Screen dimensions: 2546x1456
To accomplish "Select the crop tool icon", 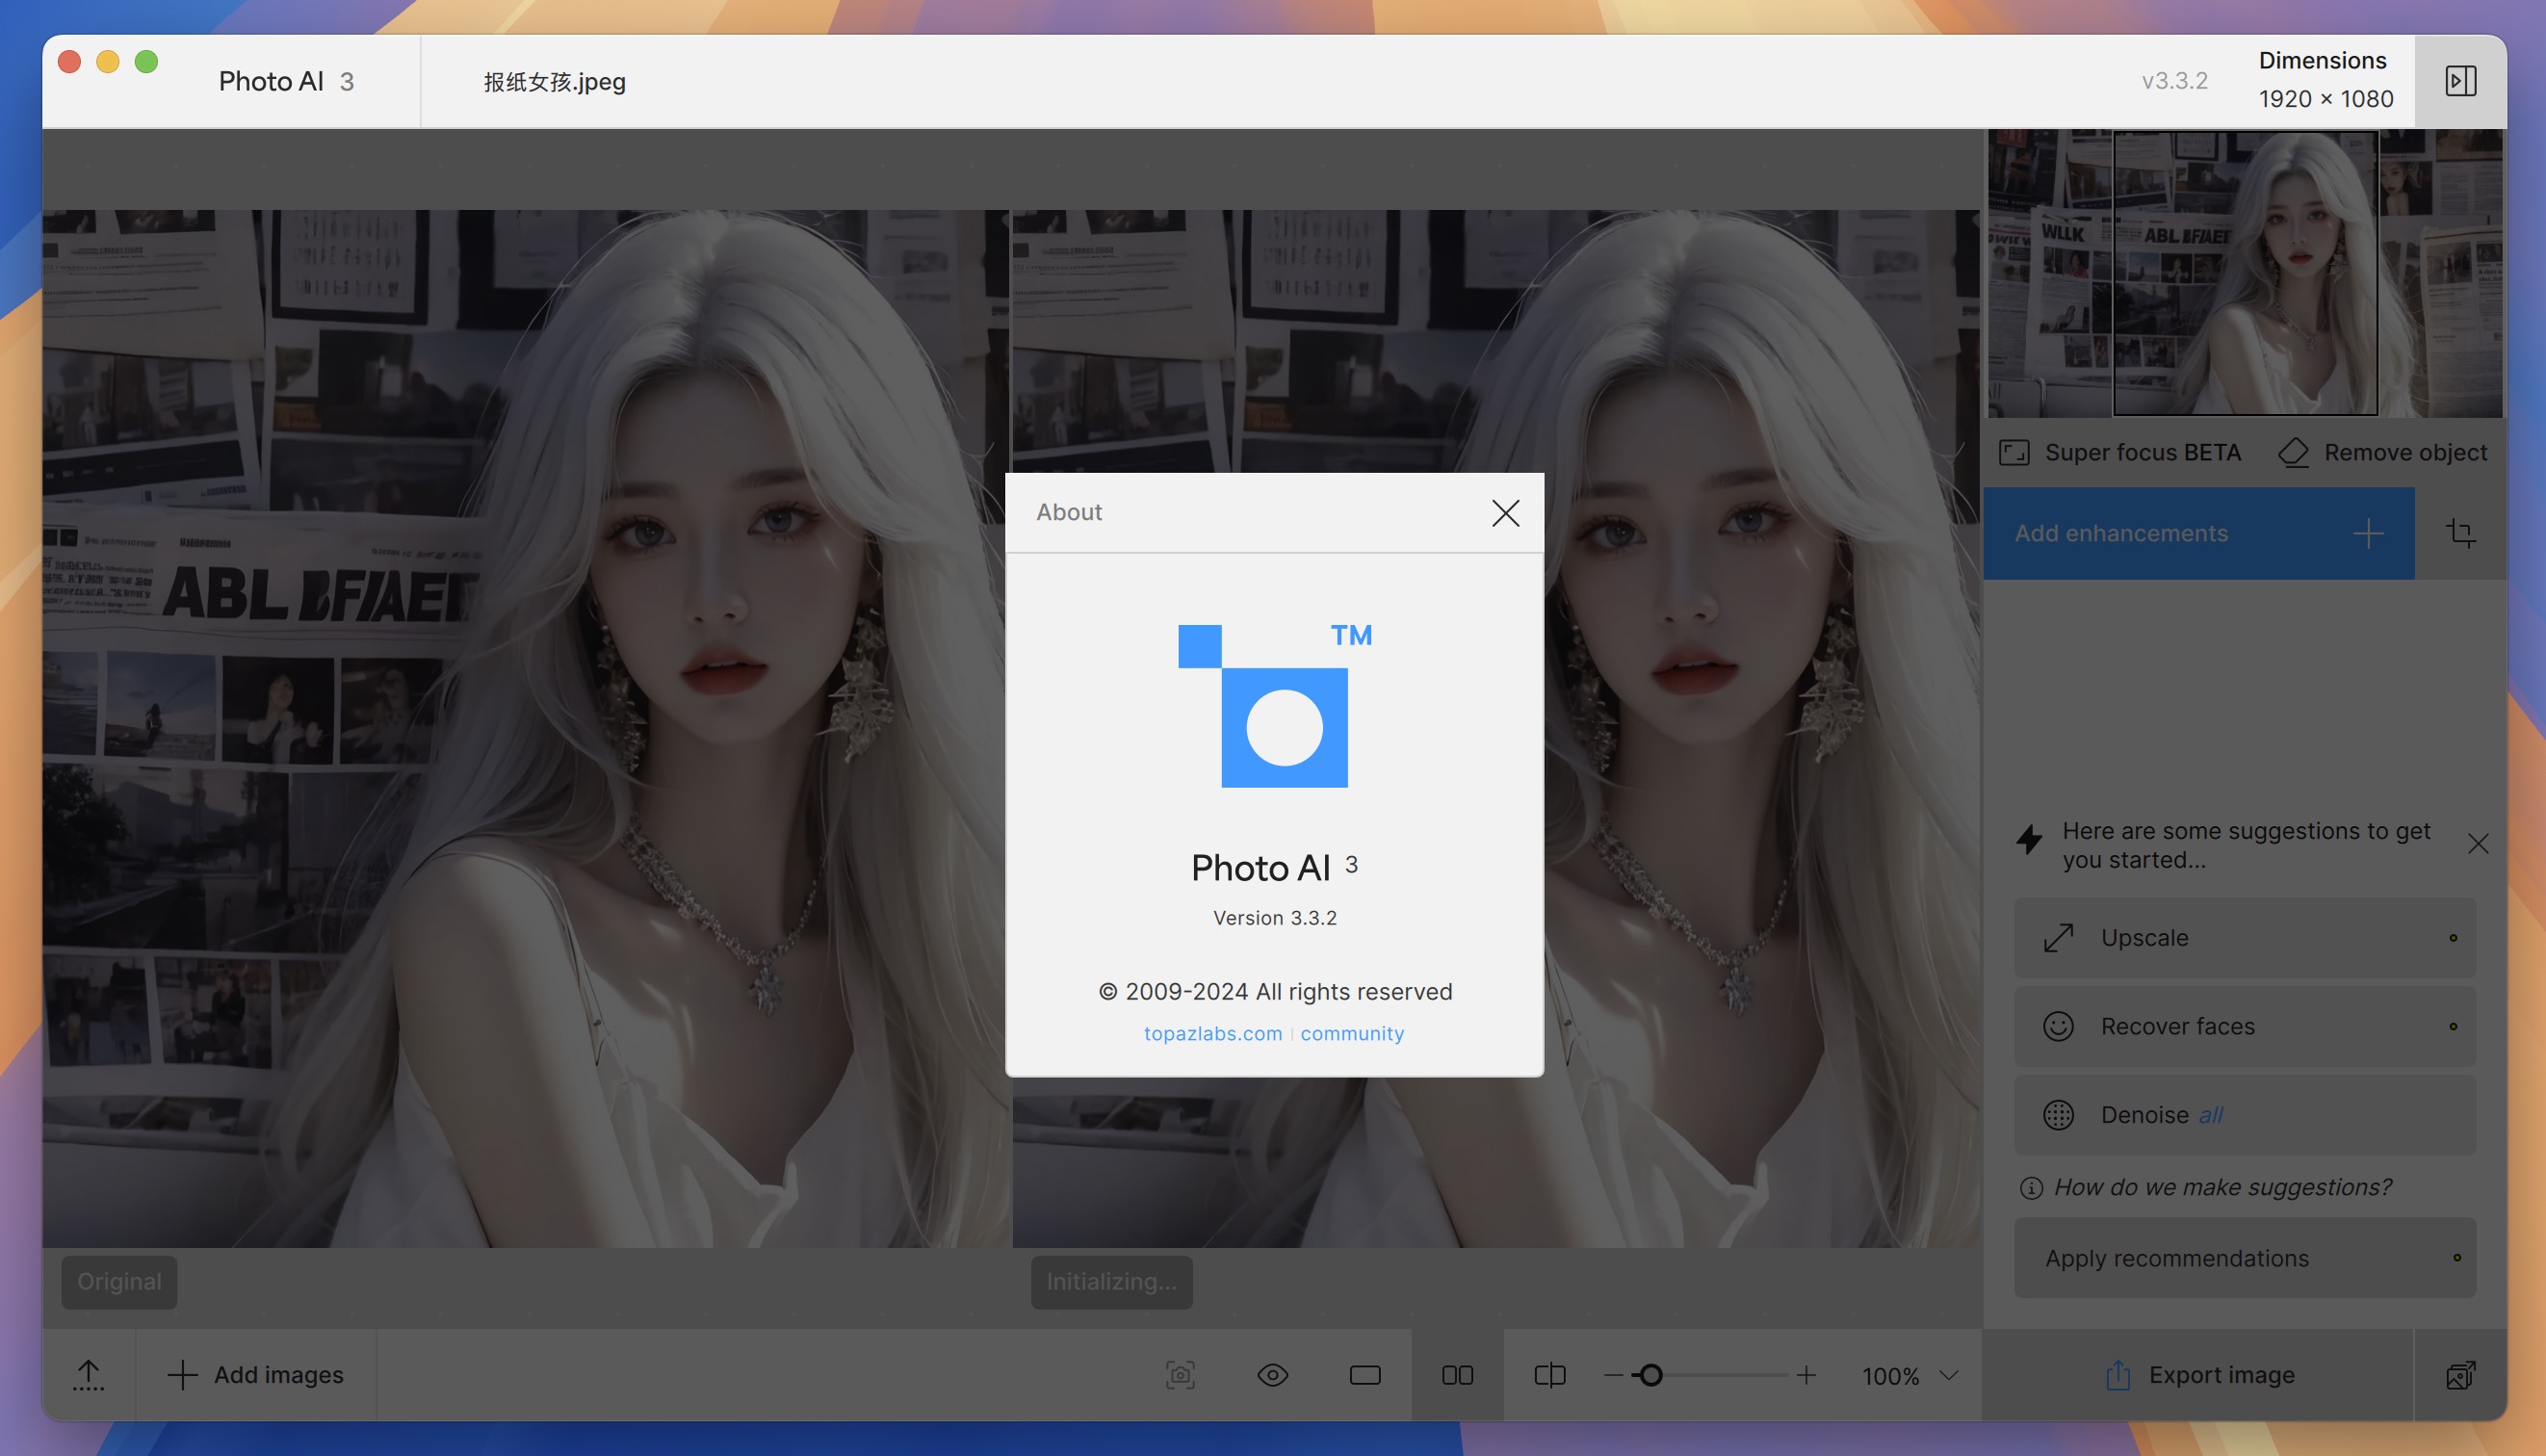I will [x=2460, y=534].
